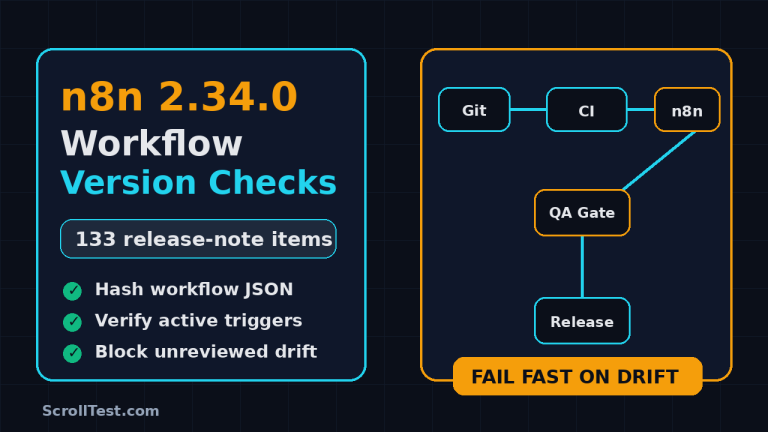Click the Version Checks heading
The image size is (768, 432).
click(198, 182)
